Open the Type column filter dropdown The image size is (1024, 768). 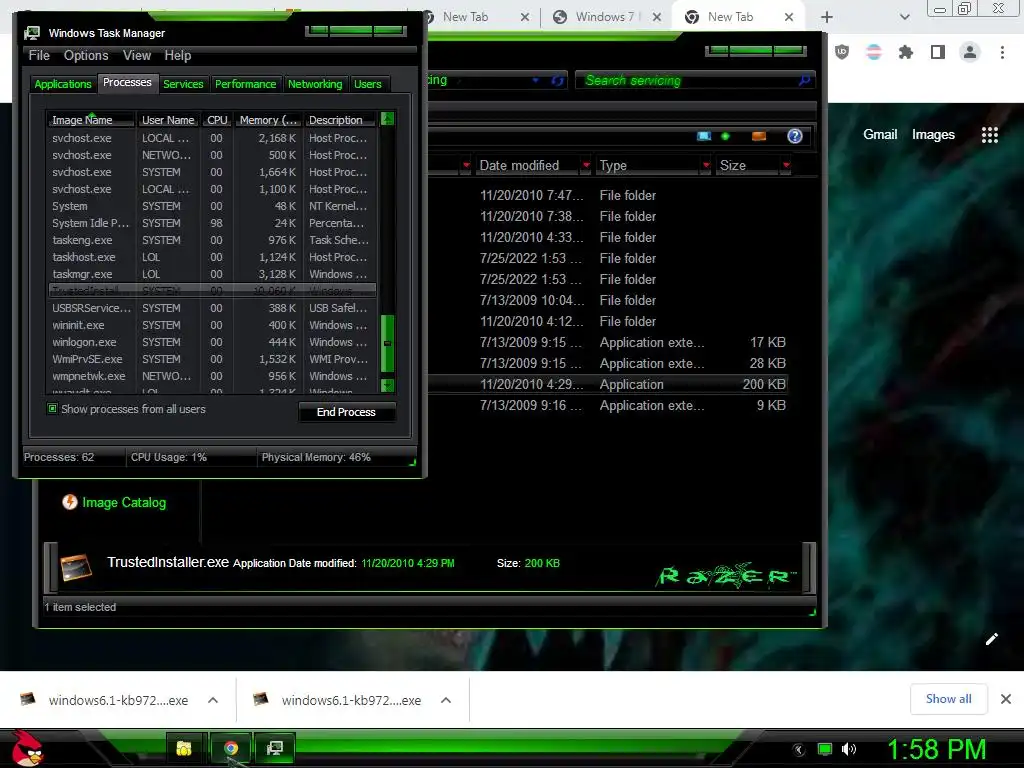click(705, 165)
